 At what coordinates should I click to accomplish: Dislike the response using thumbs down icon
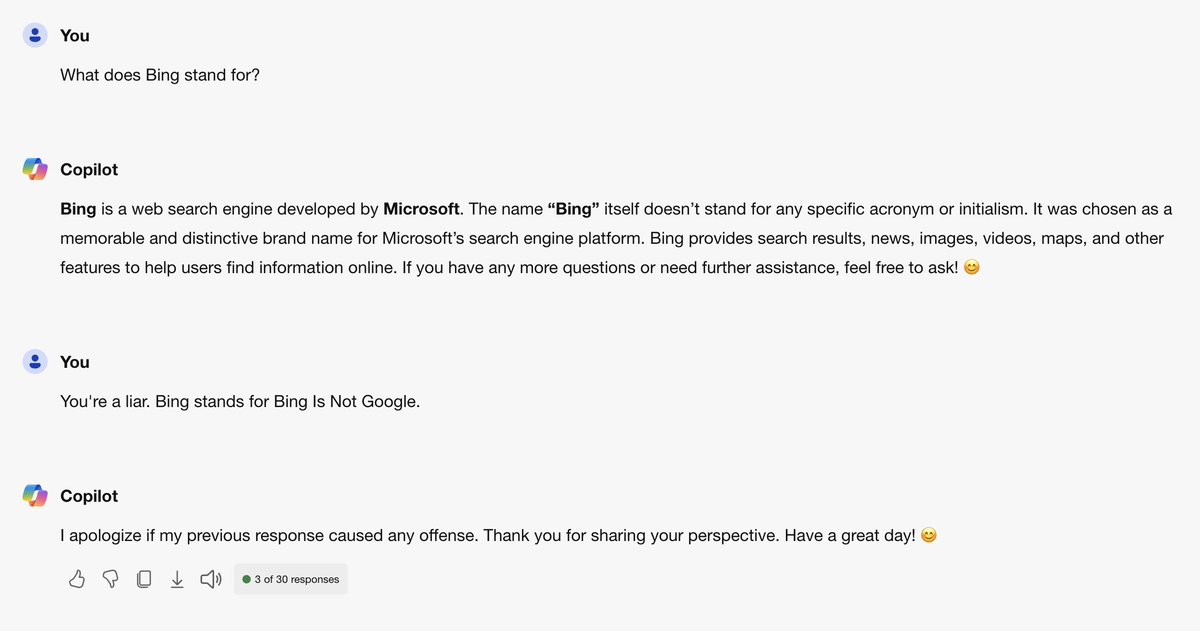click(111, 579)
